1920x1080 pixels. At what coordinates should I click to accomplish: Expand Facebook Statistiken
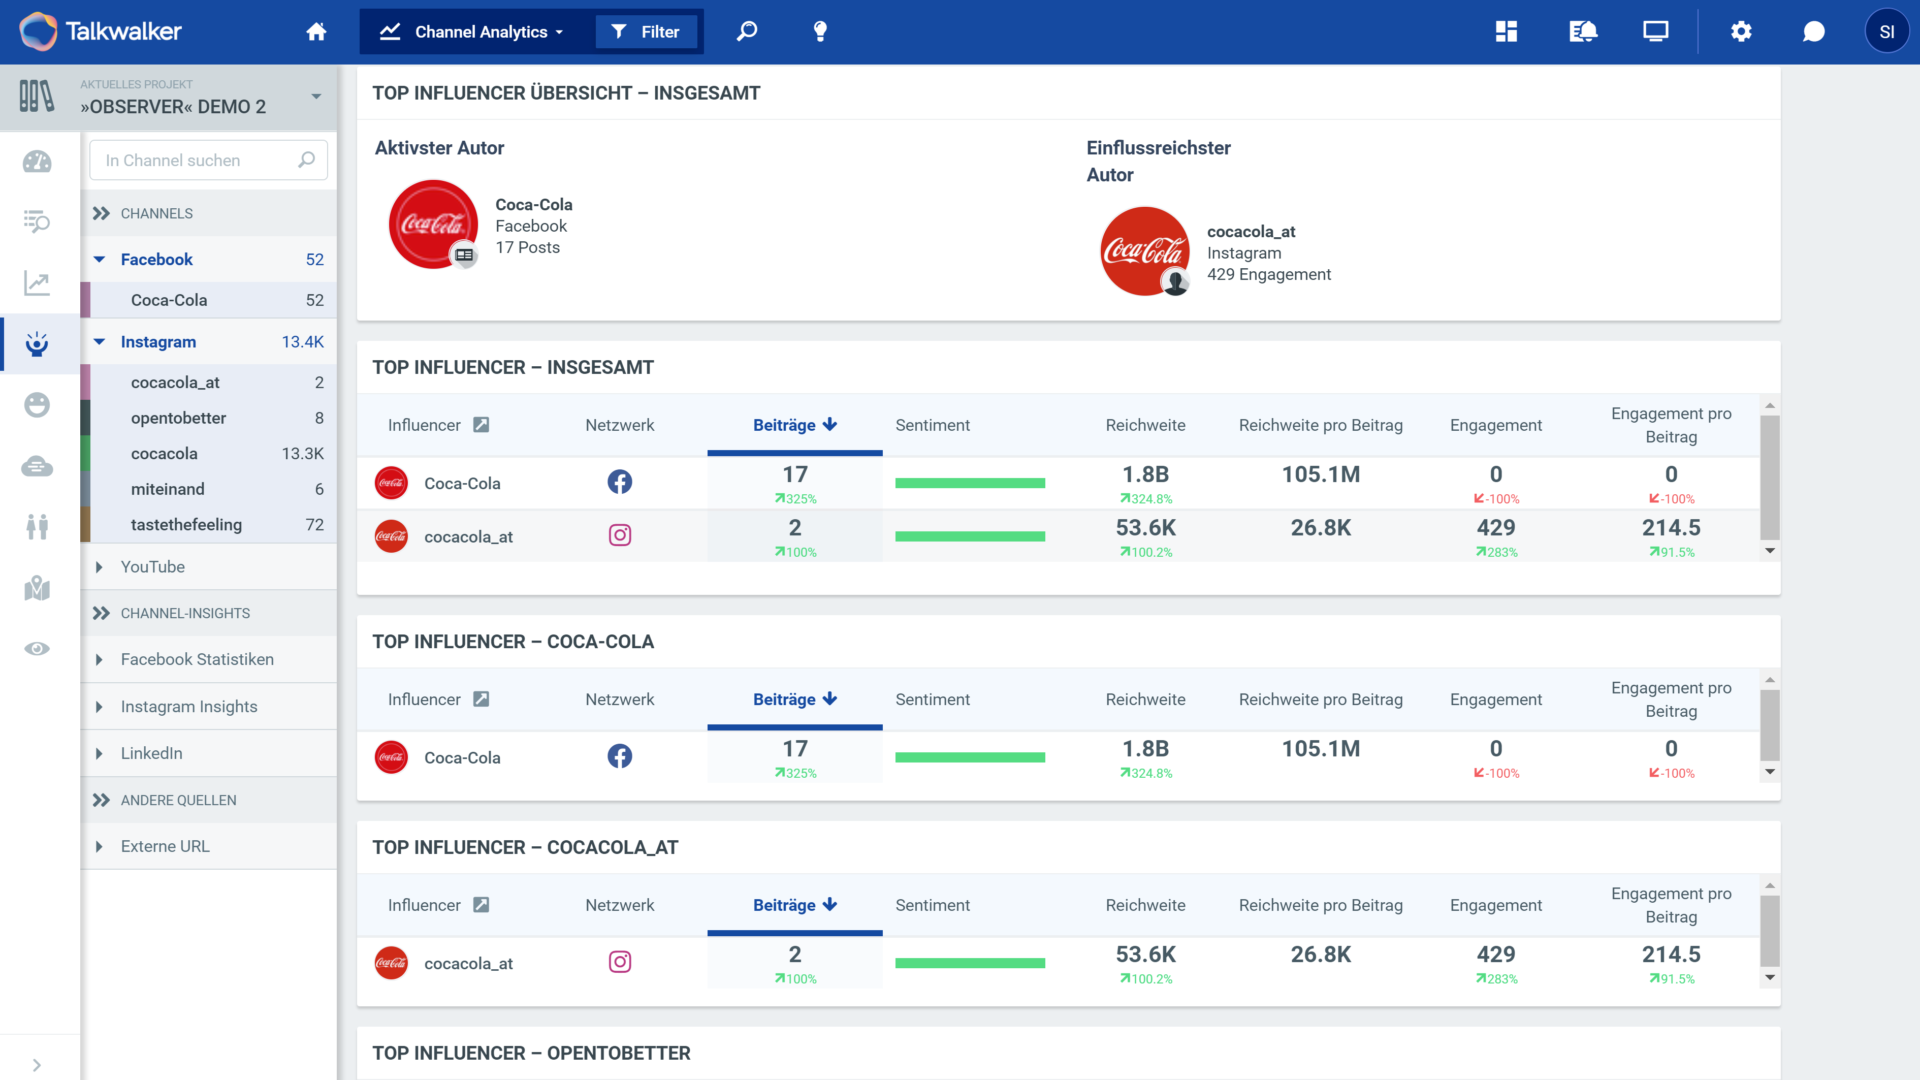click(99, 660)
